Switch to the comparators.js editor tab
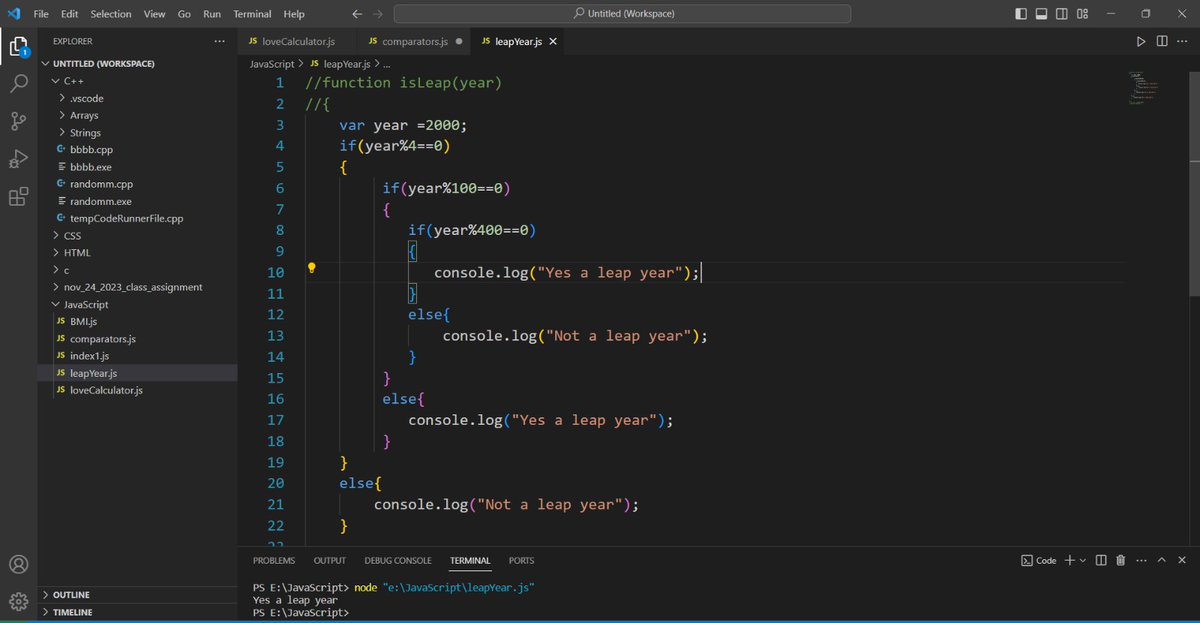This screenshot has height=623, width=1200. [x=413, y=41]
